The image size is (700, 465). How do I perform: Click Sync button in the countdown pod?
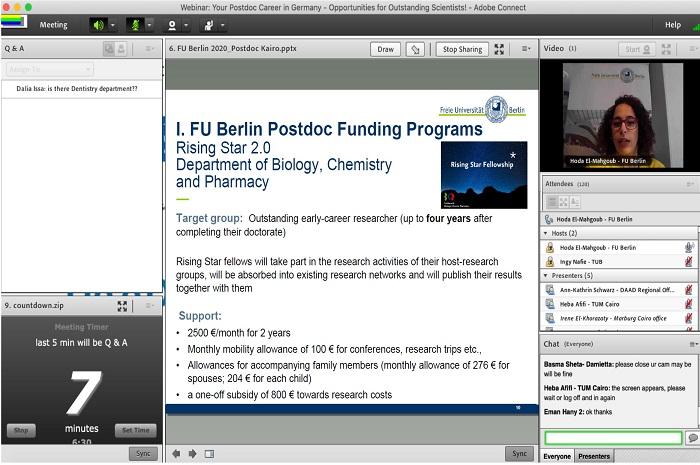tap(143, 454)
